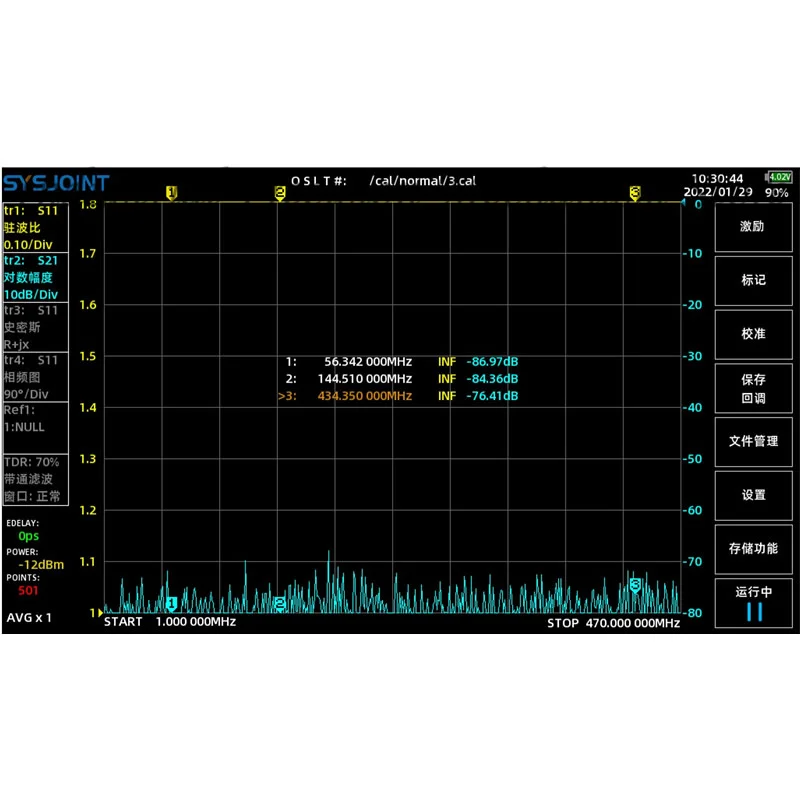
Task: Click the POWER -12dBm value
Action: pyautogui.click(x=41, y=565)
